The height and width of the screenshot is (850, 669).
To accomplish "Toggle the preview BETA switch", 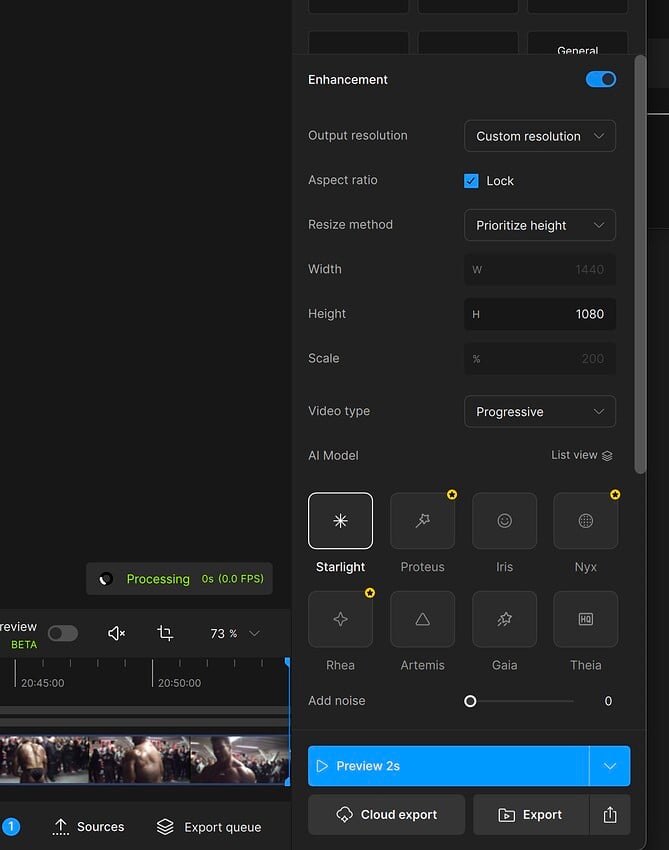I will tap(62, 633).
